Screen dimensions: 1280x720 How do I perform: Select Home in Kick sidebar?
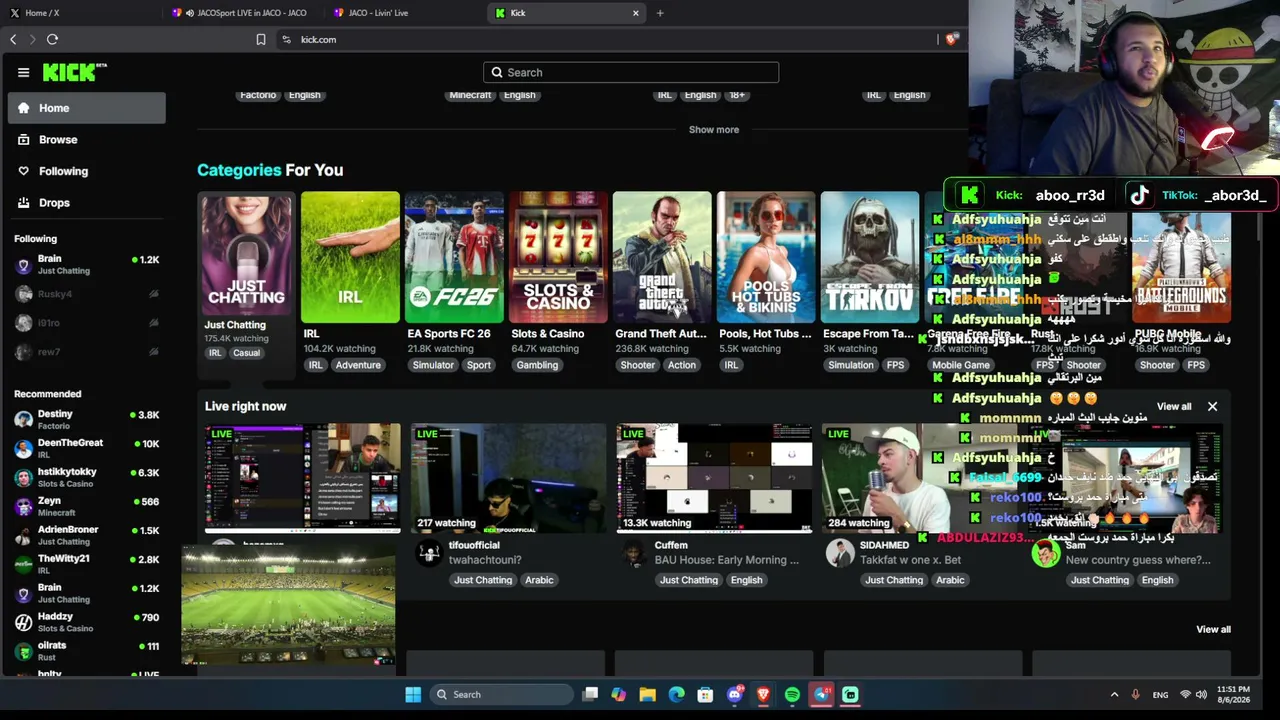[87, 108]
